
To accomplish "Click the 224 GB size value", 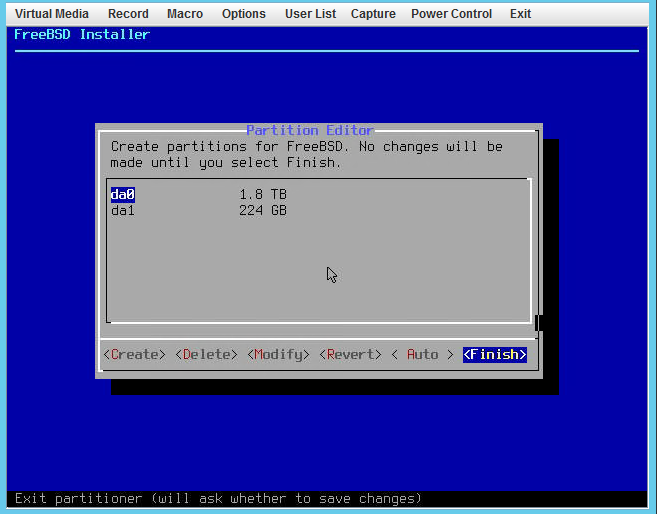I will point(263,210).
